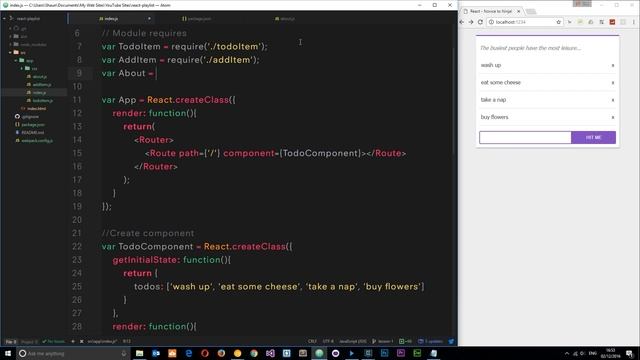Click the Chrome back arrow
The width and height of the screenshot is (640, 360).
[x=462, y=22]
